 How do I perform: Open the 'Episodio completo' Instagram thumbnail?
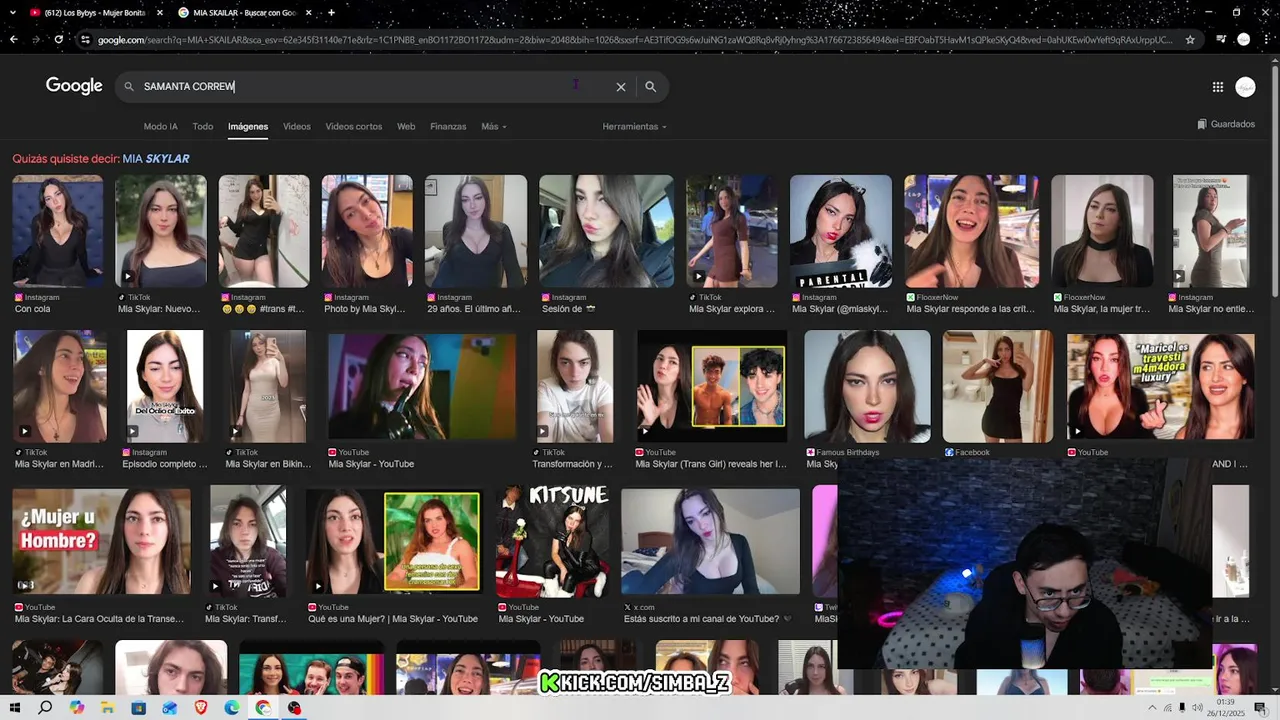pos(165,387)
